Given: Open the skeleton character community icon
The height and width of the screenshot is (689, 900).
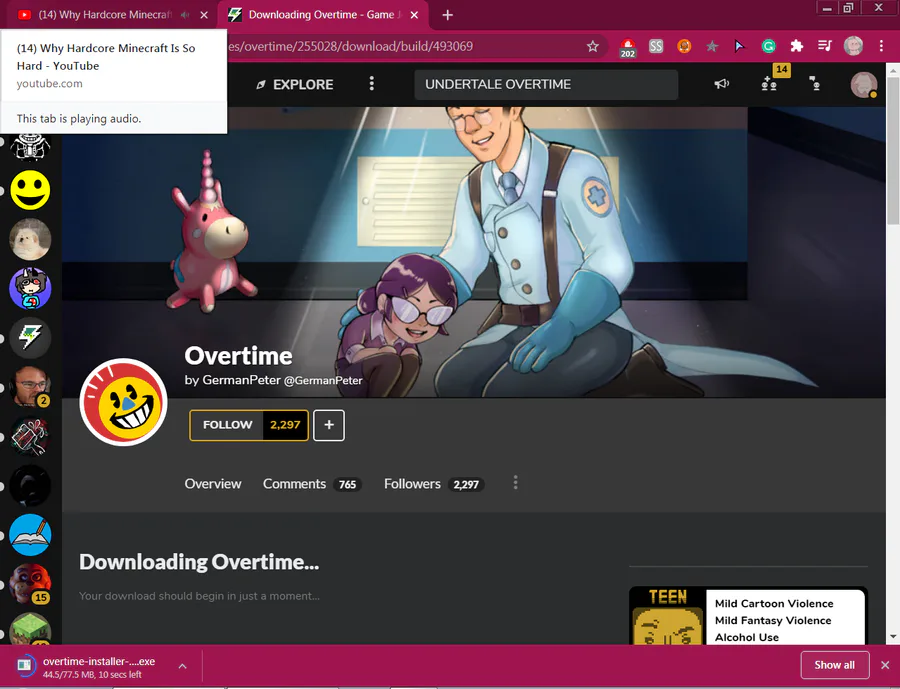Looking at the screenshot, I should click(x=30, y=146).
